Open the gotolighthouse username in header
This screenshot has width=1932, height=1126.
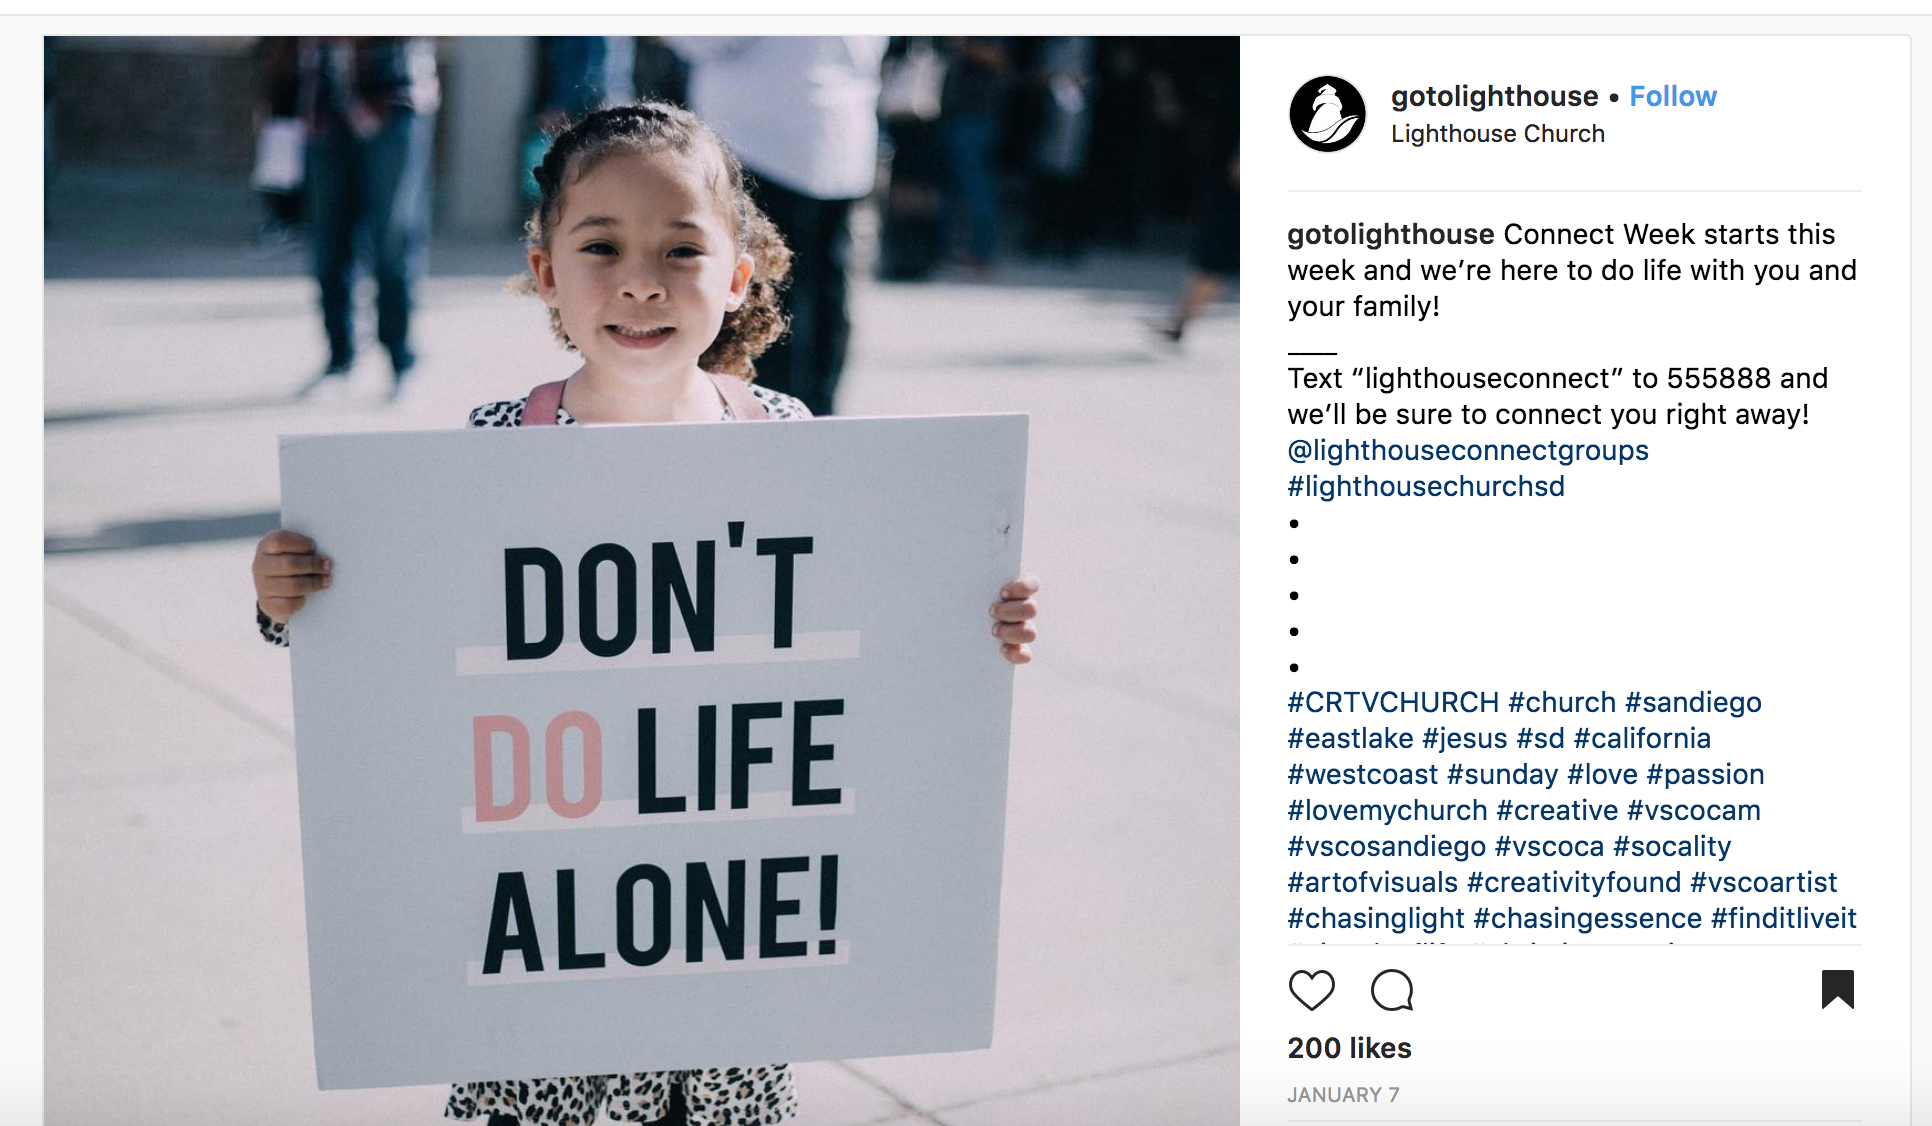[1494, 96]
